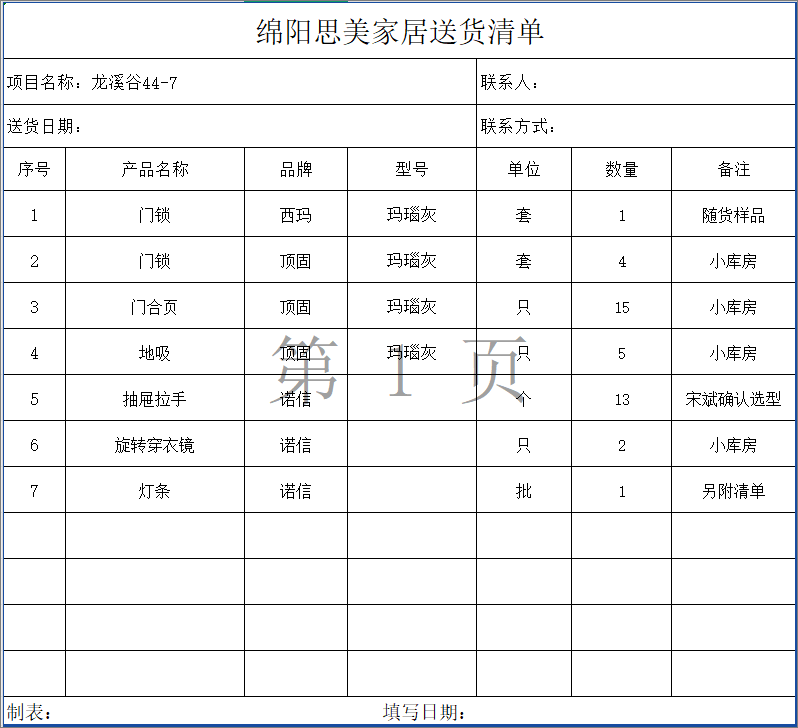Click the 型号 column header

pyautogui.click(x=412, y=169)
